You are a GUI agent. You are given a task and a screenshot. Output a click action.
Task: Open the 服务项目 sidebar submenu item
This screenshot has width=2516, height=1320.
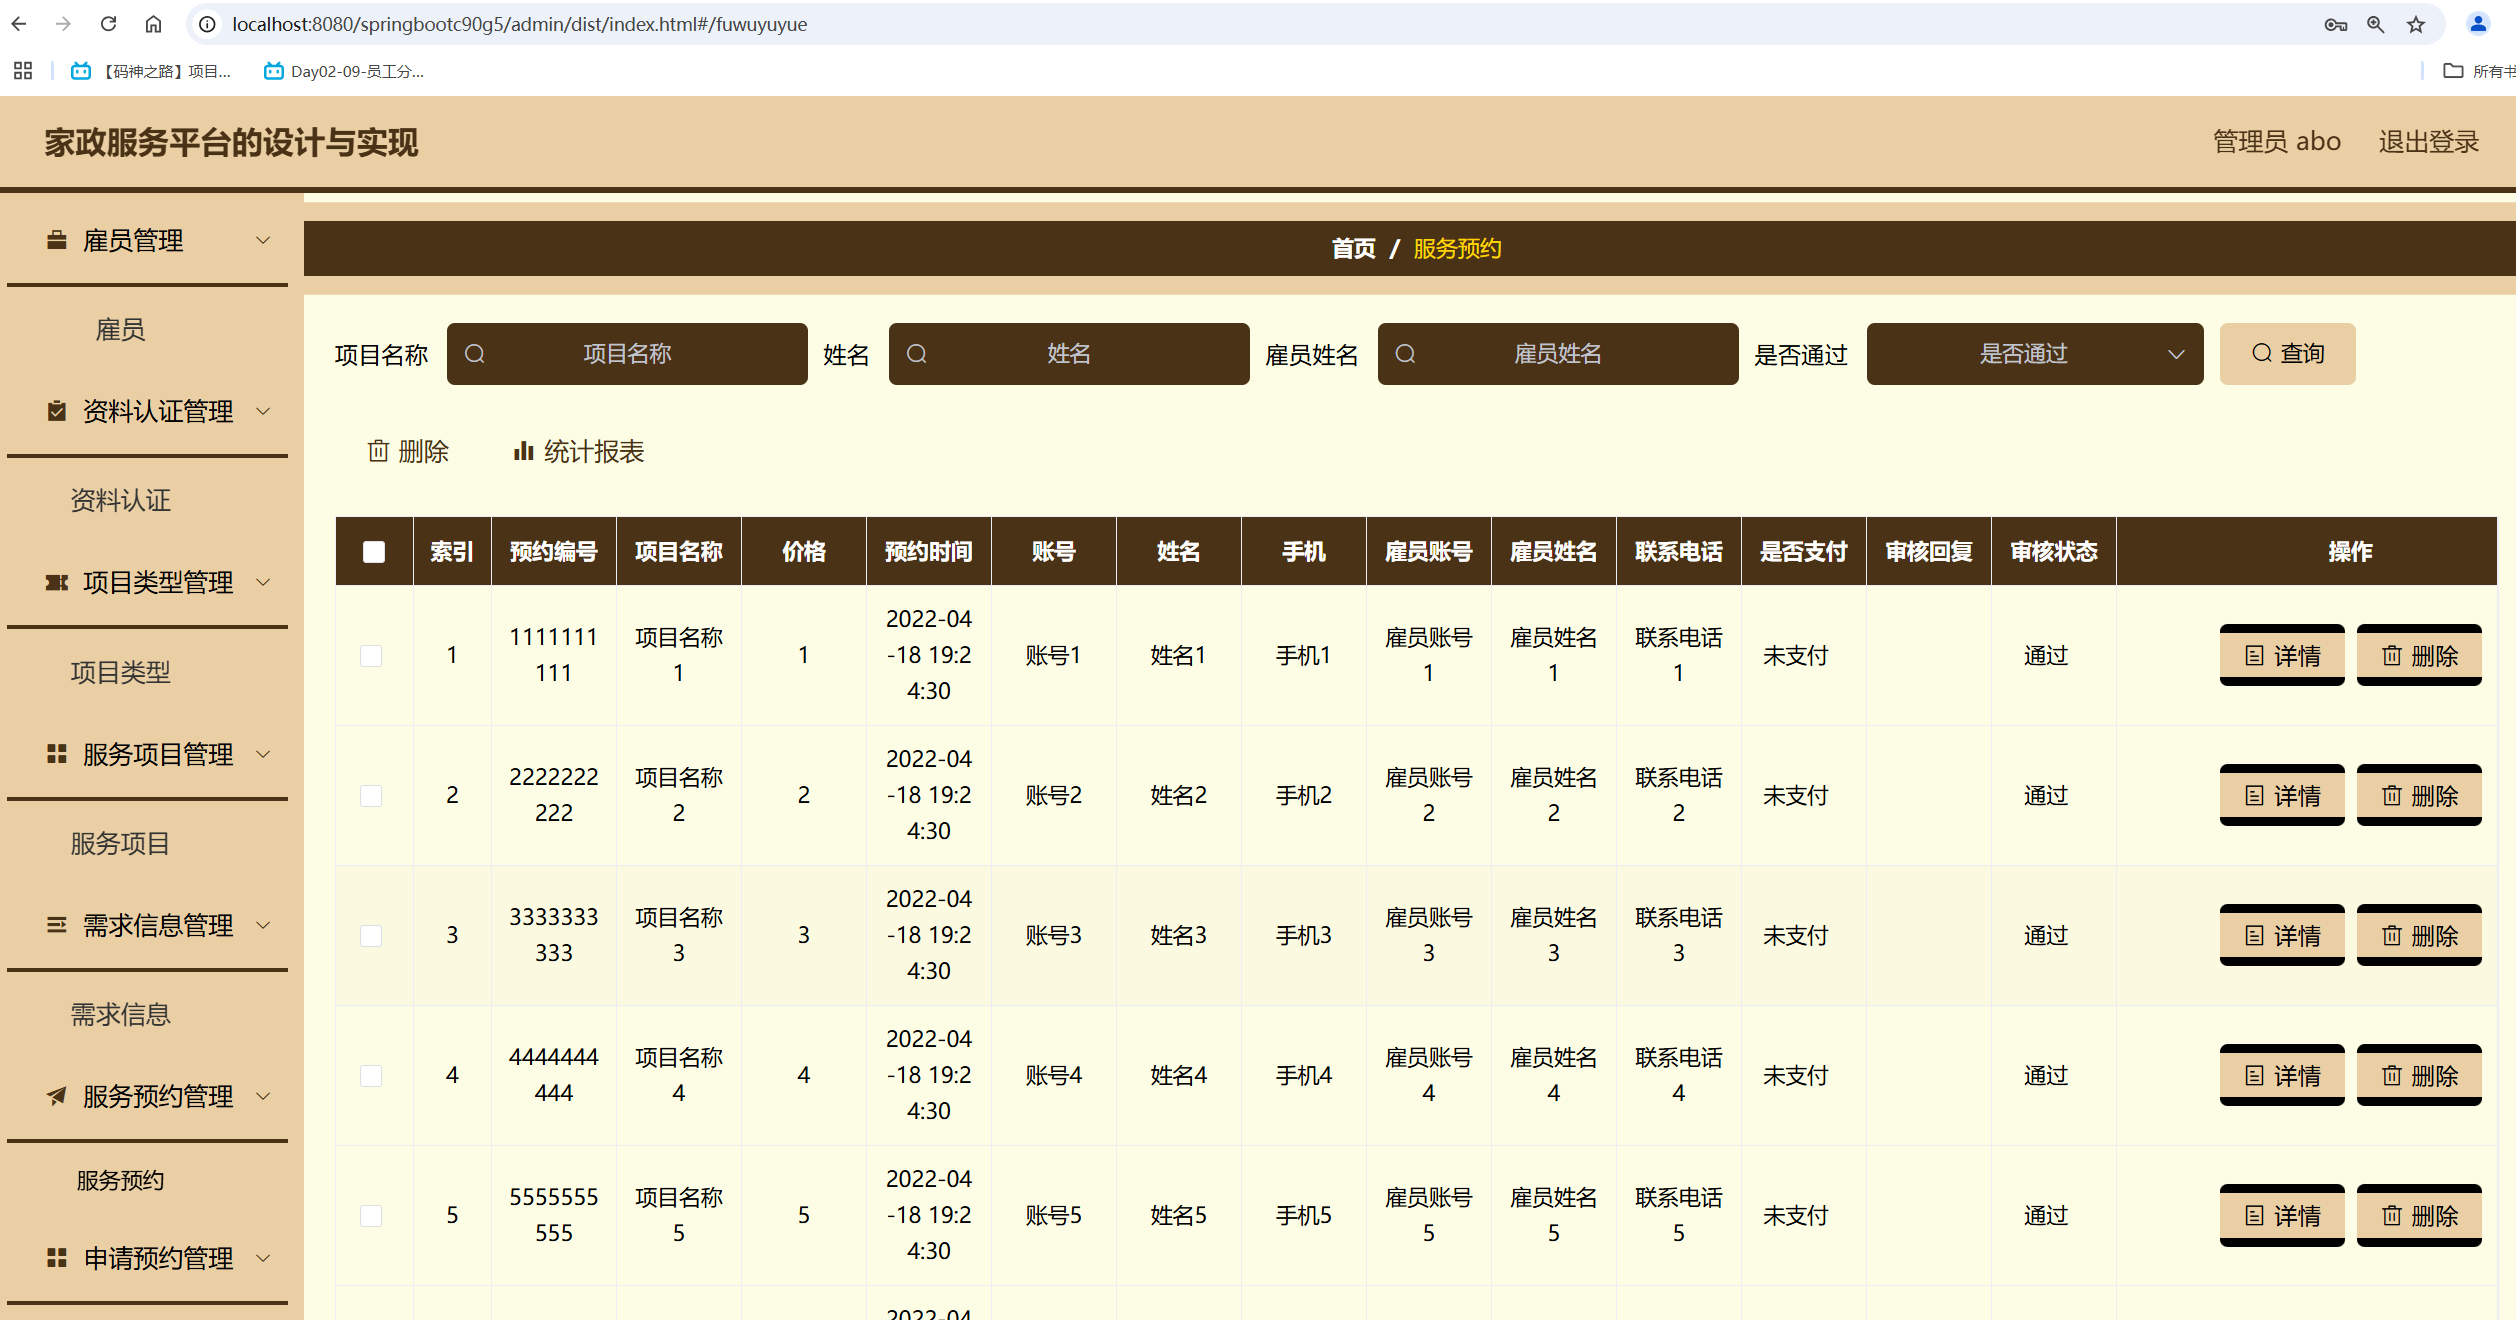click(x=120, y=844)
